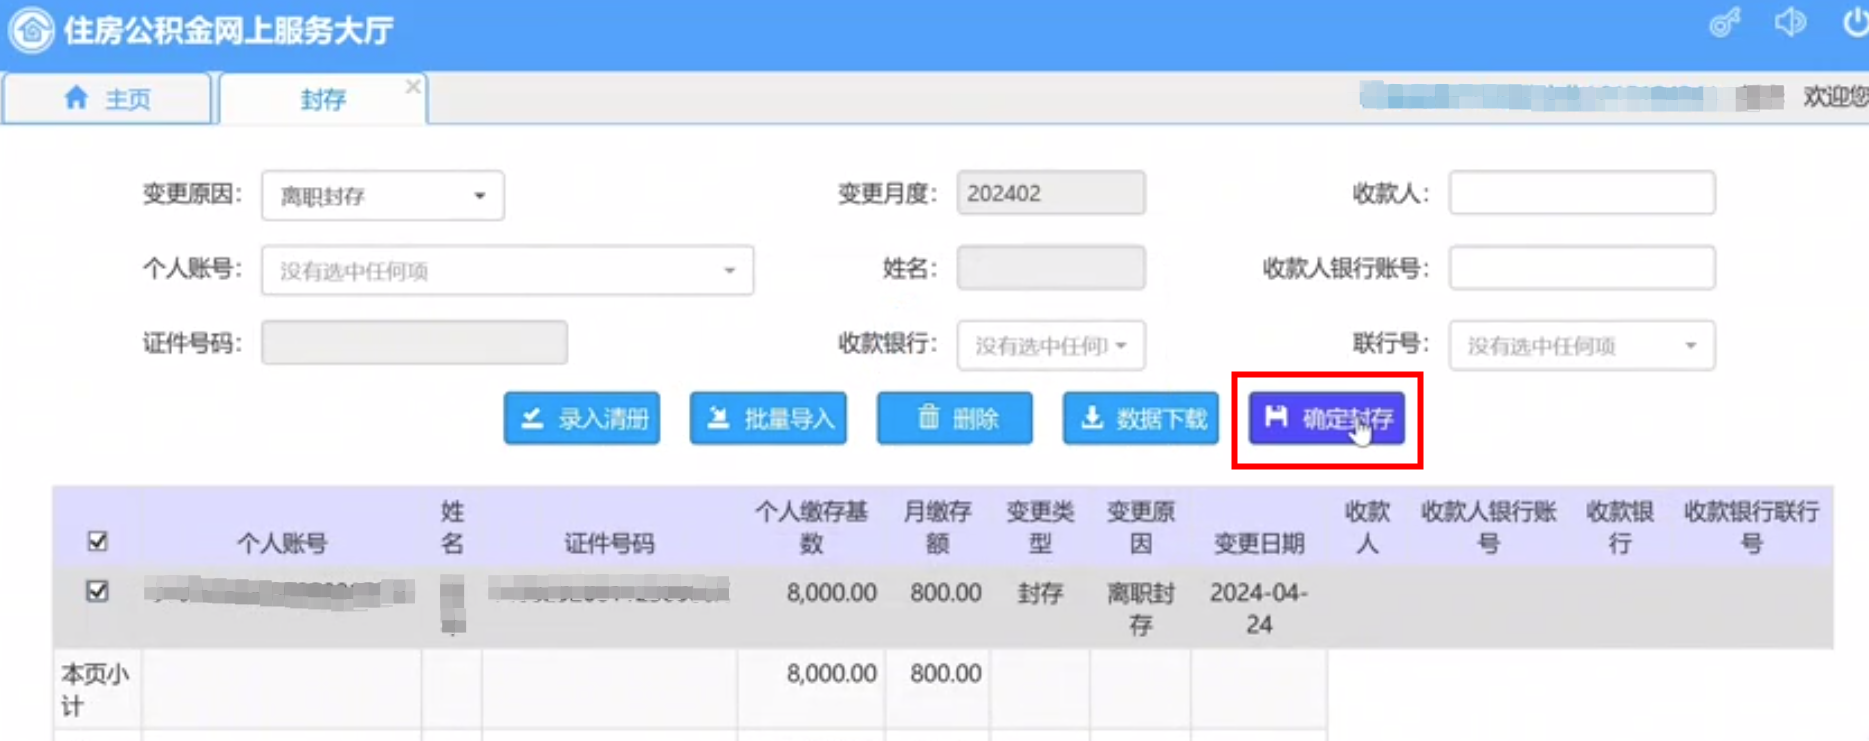
Task: Click the 变更月度 field showing 202402
Action: tap(1051, 193)
